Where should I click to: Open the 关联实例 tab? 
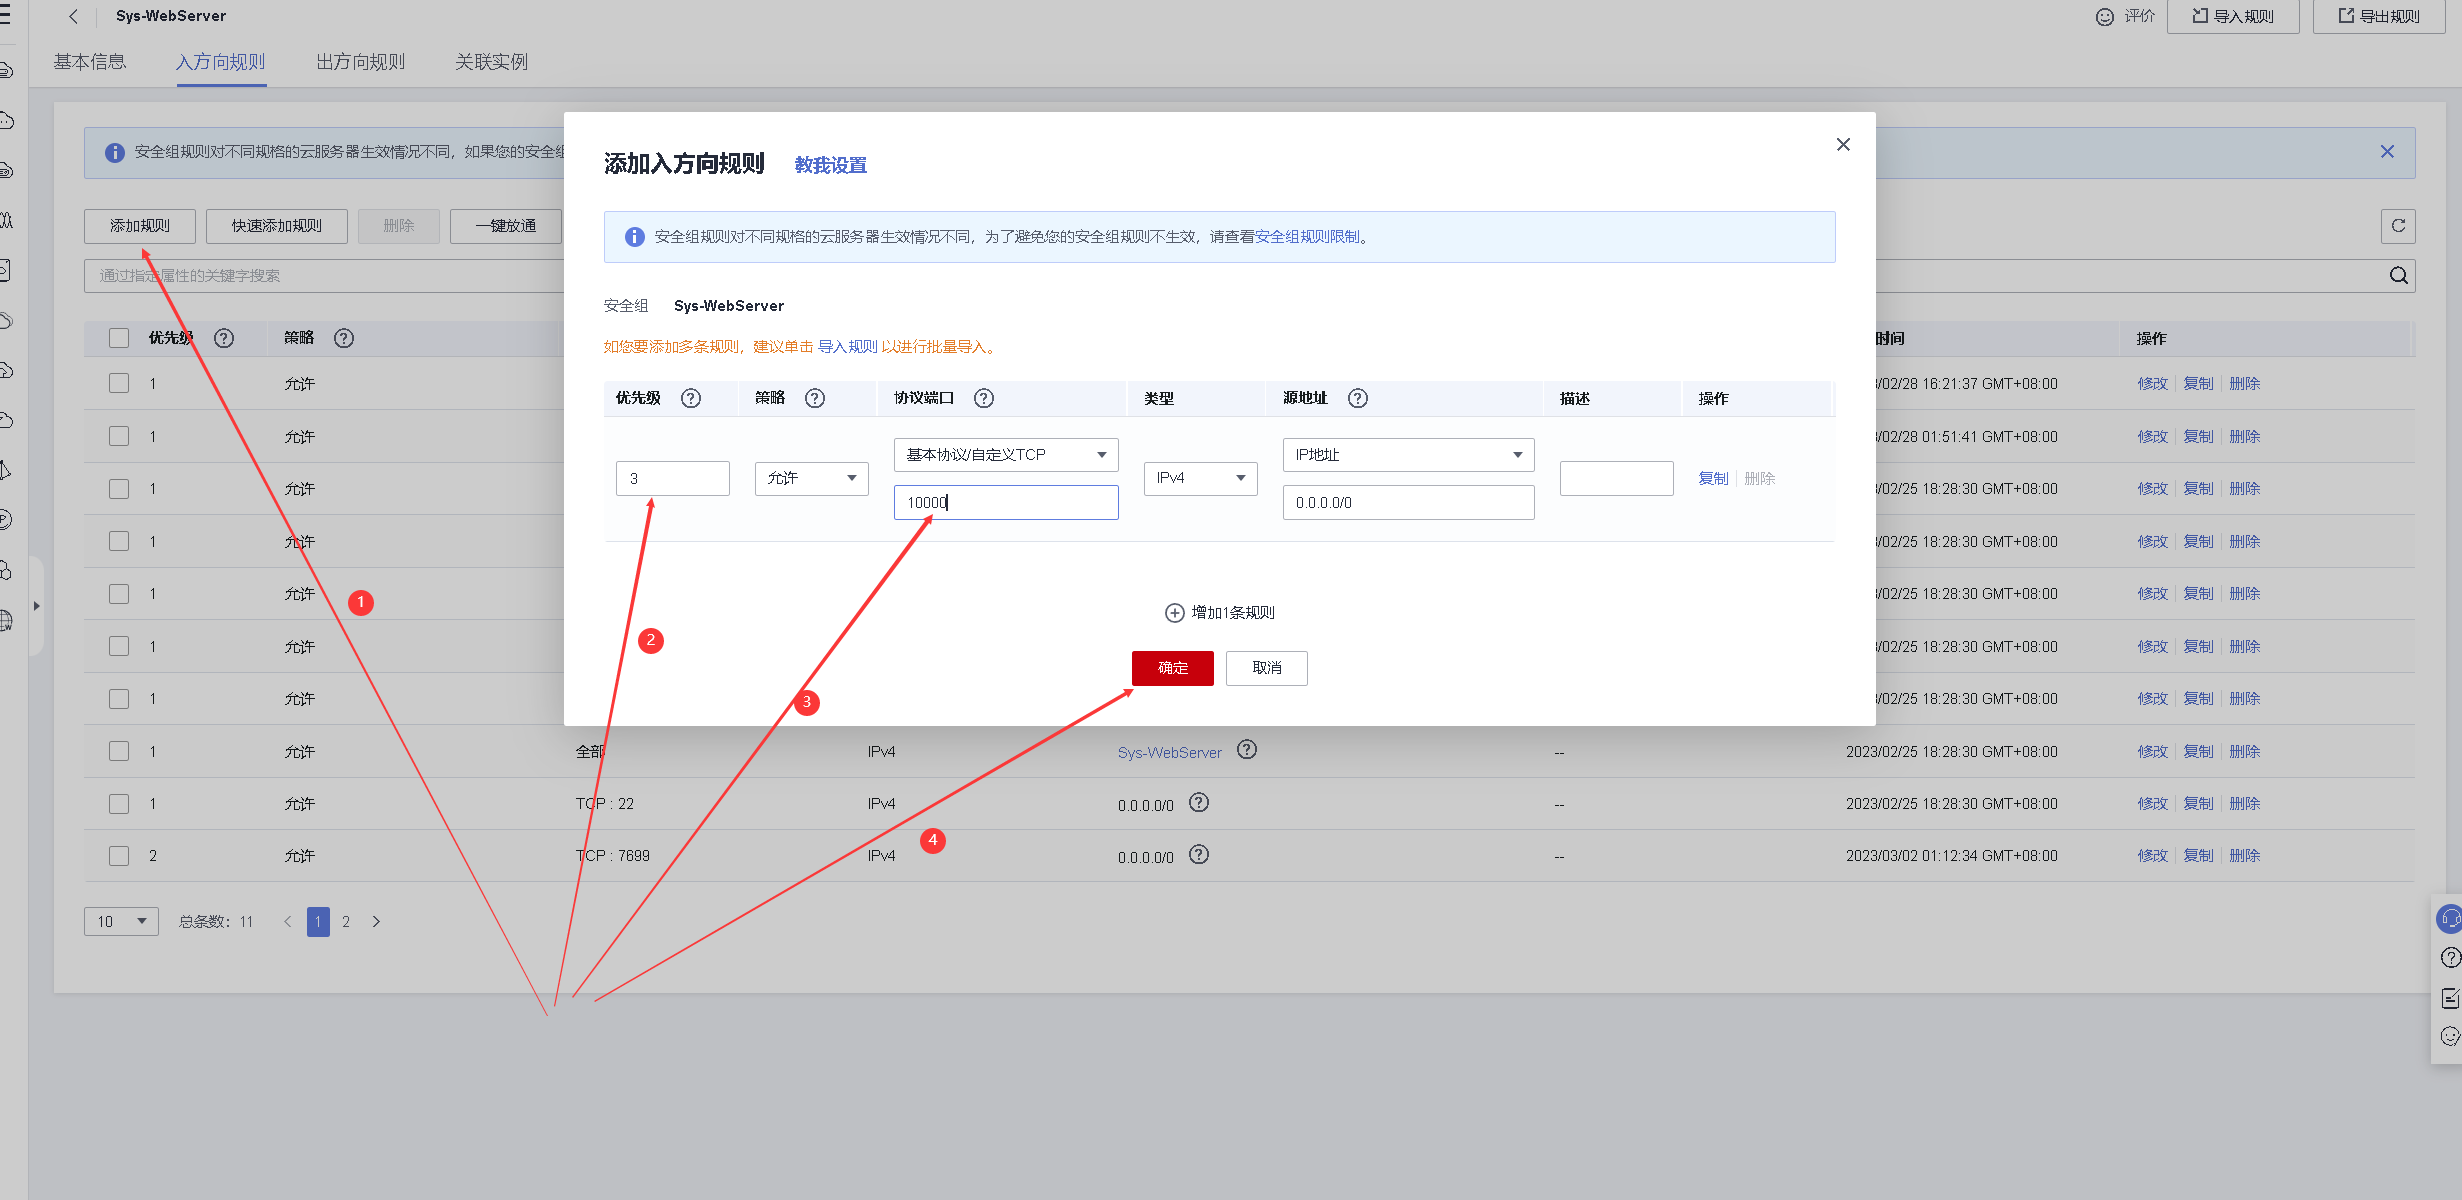[x=491, y=62]
